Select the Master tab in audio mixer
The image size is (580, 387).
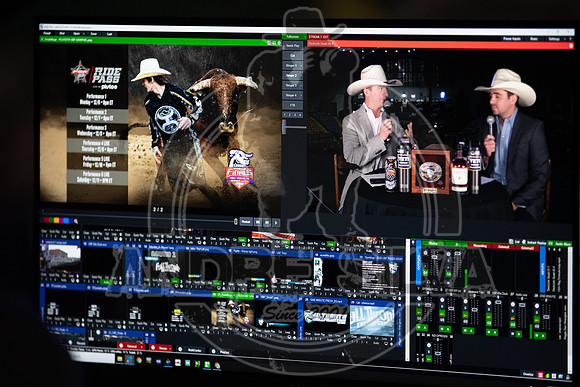[432, 243]
